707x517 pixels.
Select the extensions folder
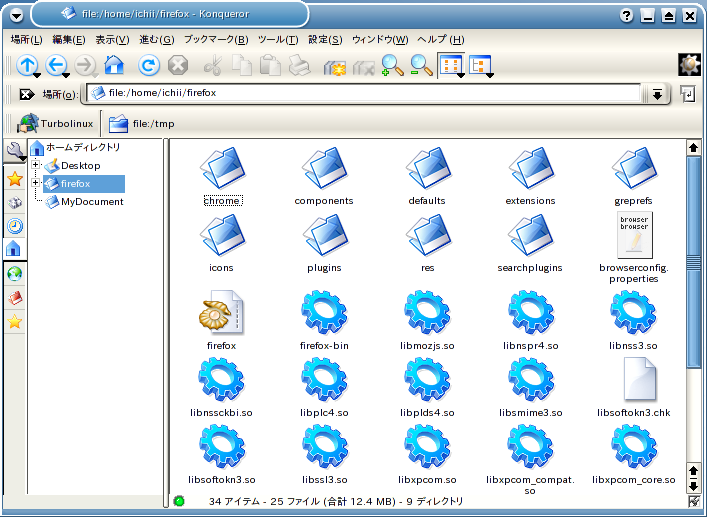click(x=530, y=176)
